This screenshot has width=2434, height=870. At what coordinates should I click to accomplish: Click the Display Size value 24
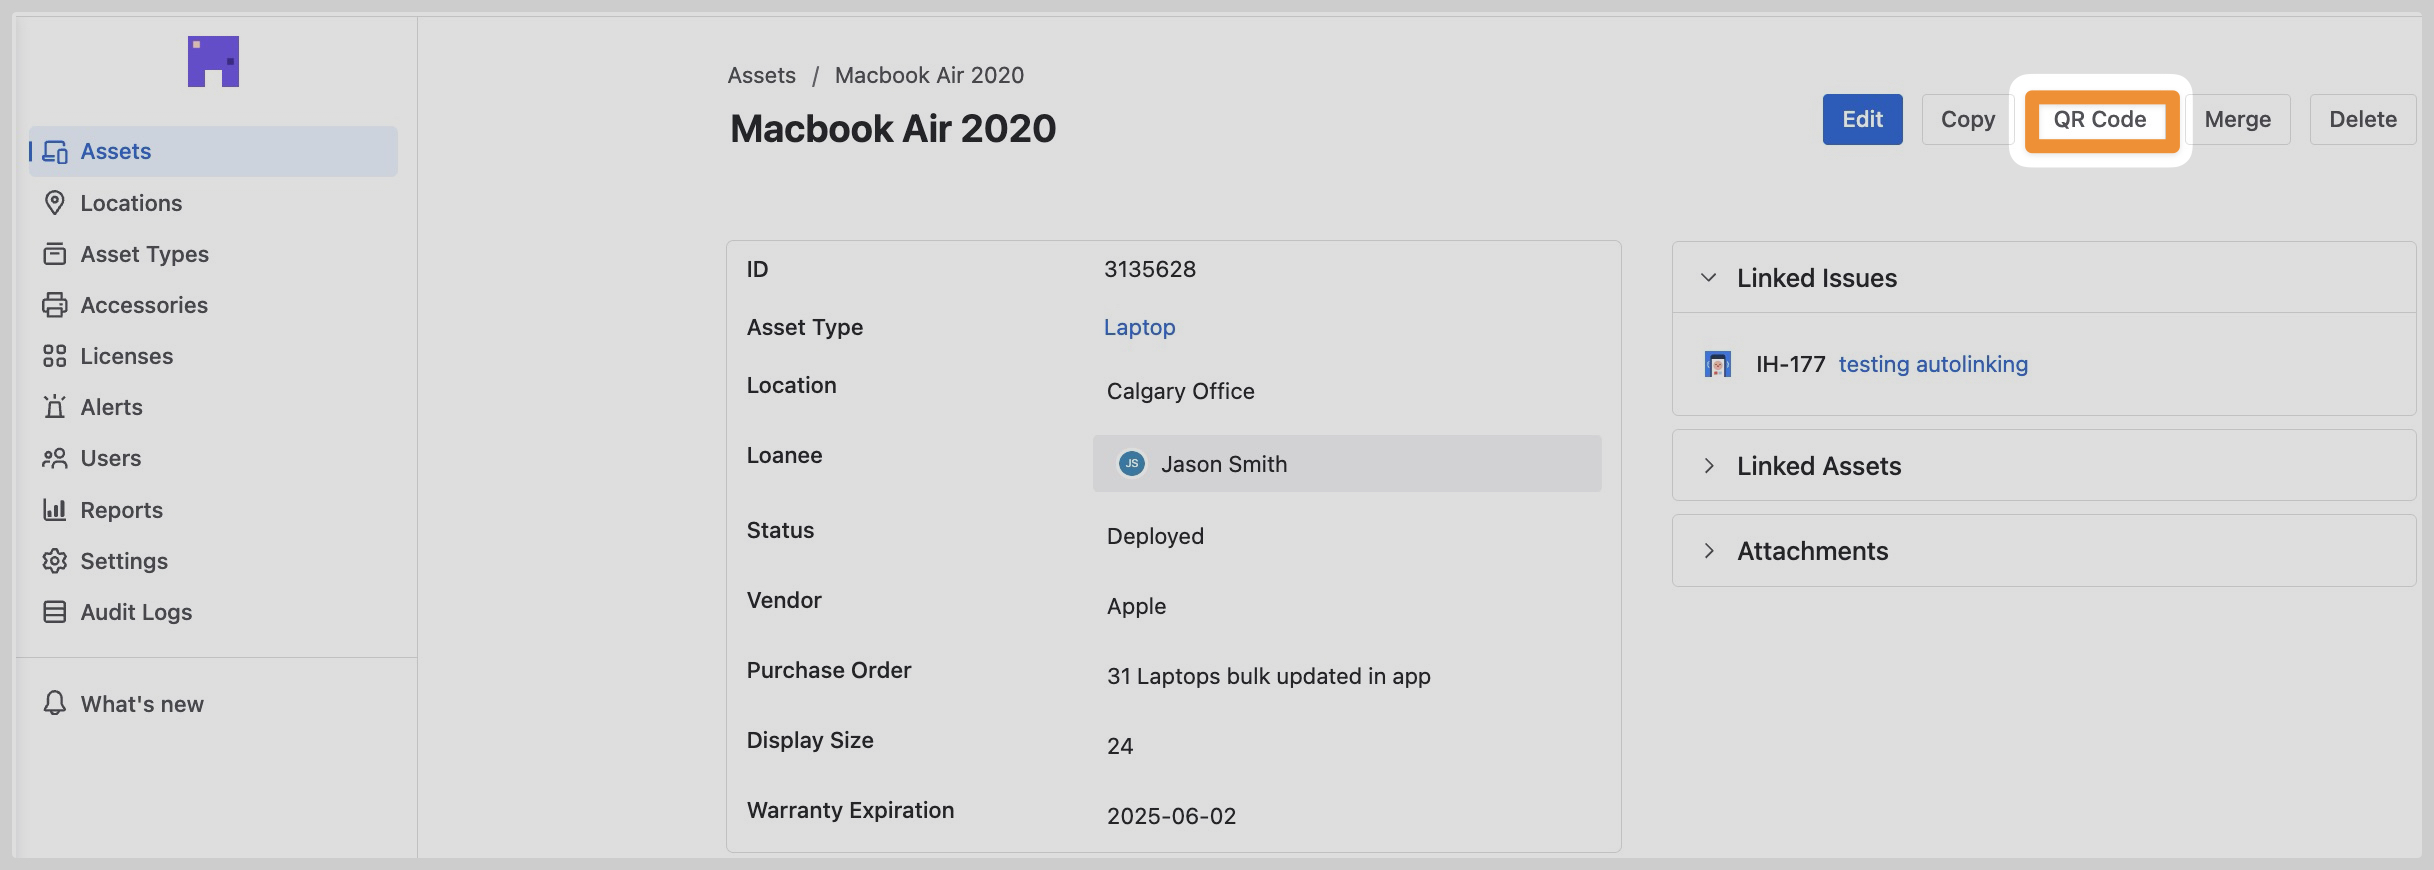click(x=1119, y=746)
